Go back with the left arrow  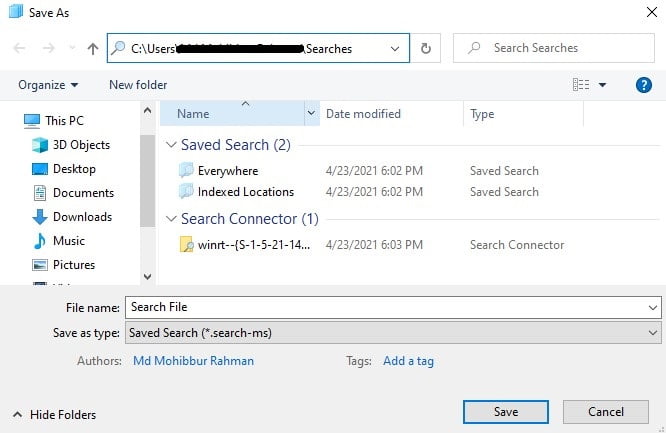click(20, 48)
